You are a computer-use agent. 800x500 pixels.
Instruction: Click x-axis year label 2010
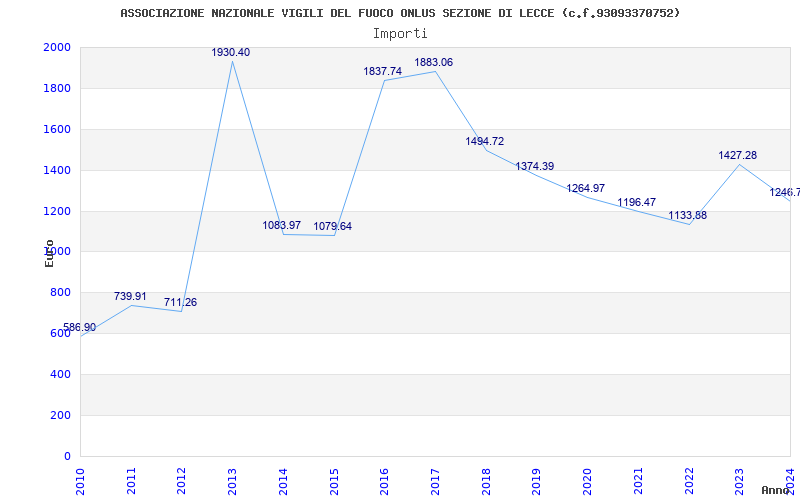[80, 481]
